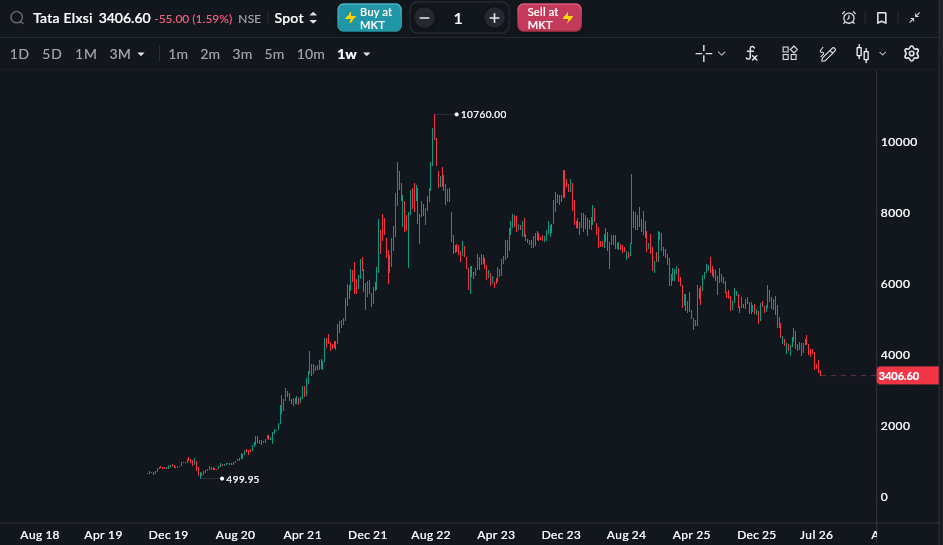Switch to the 2m interval

tap(210, 54)
